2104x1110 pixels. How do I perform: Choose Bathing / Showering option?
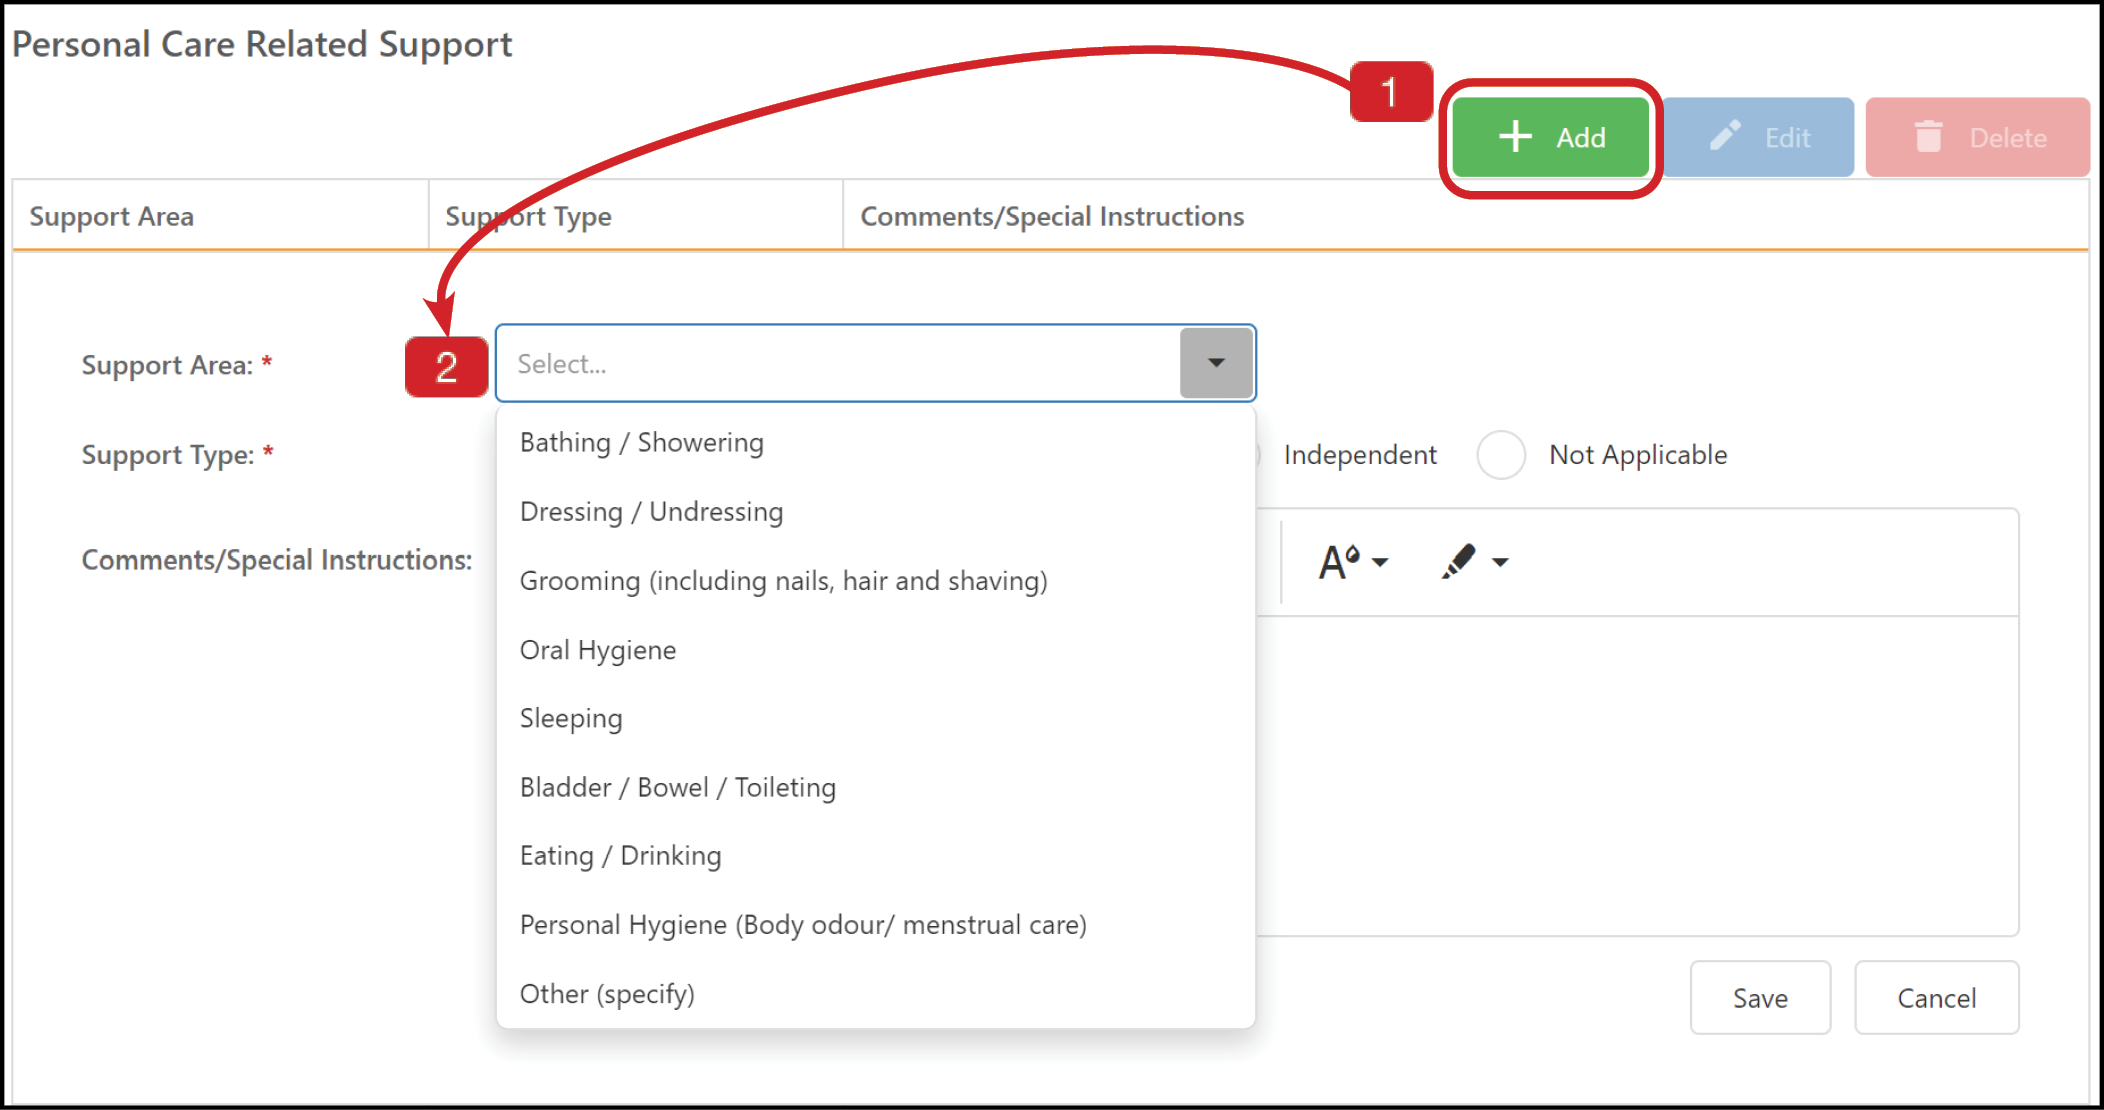[x=875, y=442]
